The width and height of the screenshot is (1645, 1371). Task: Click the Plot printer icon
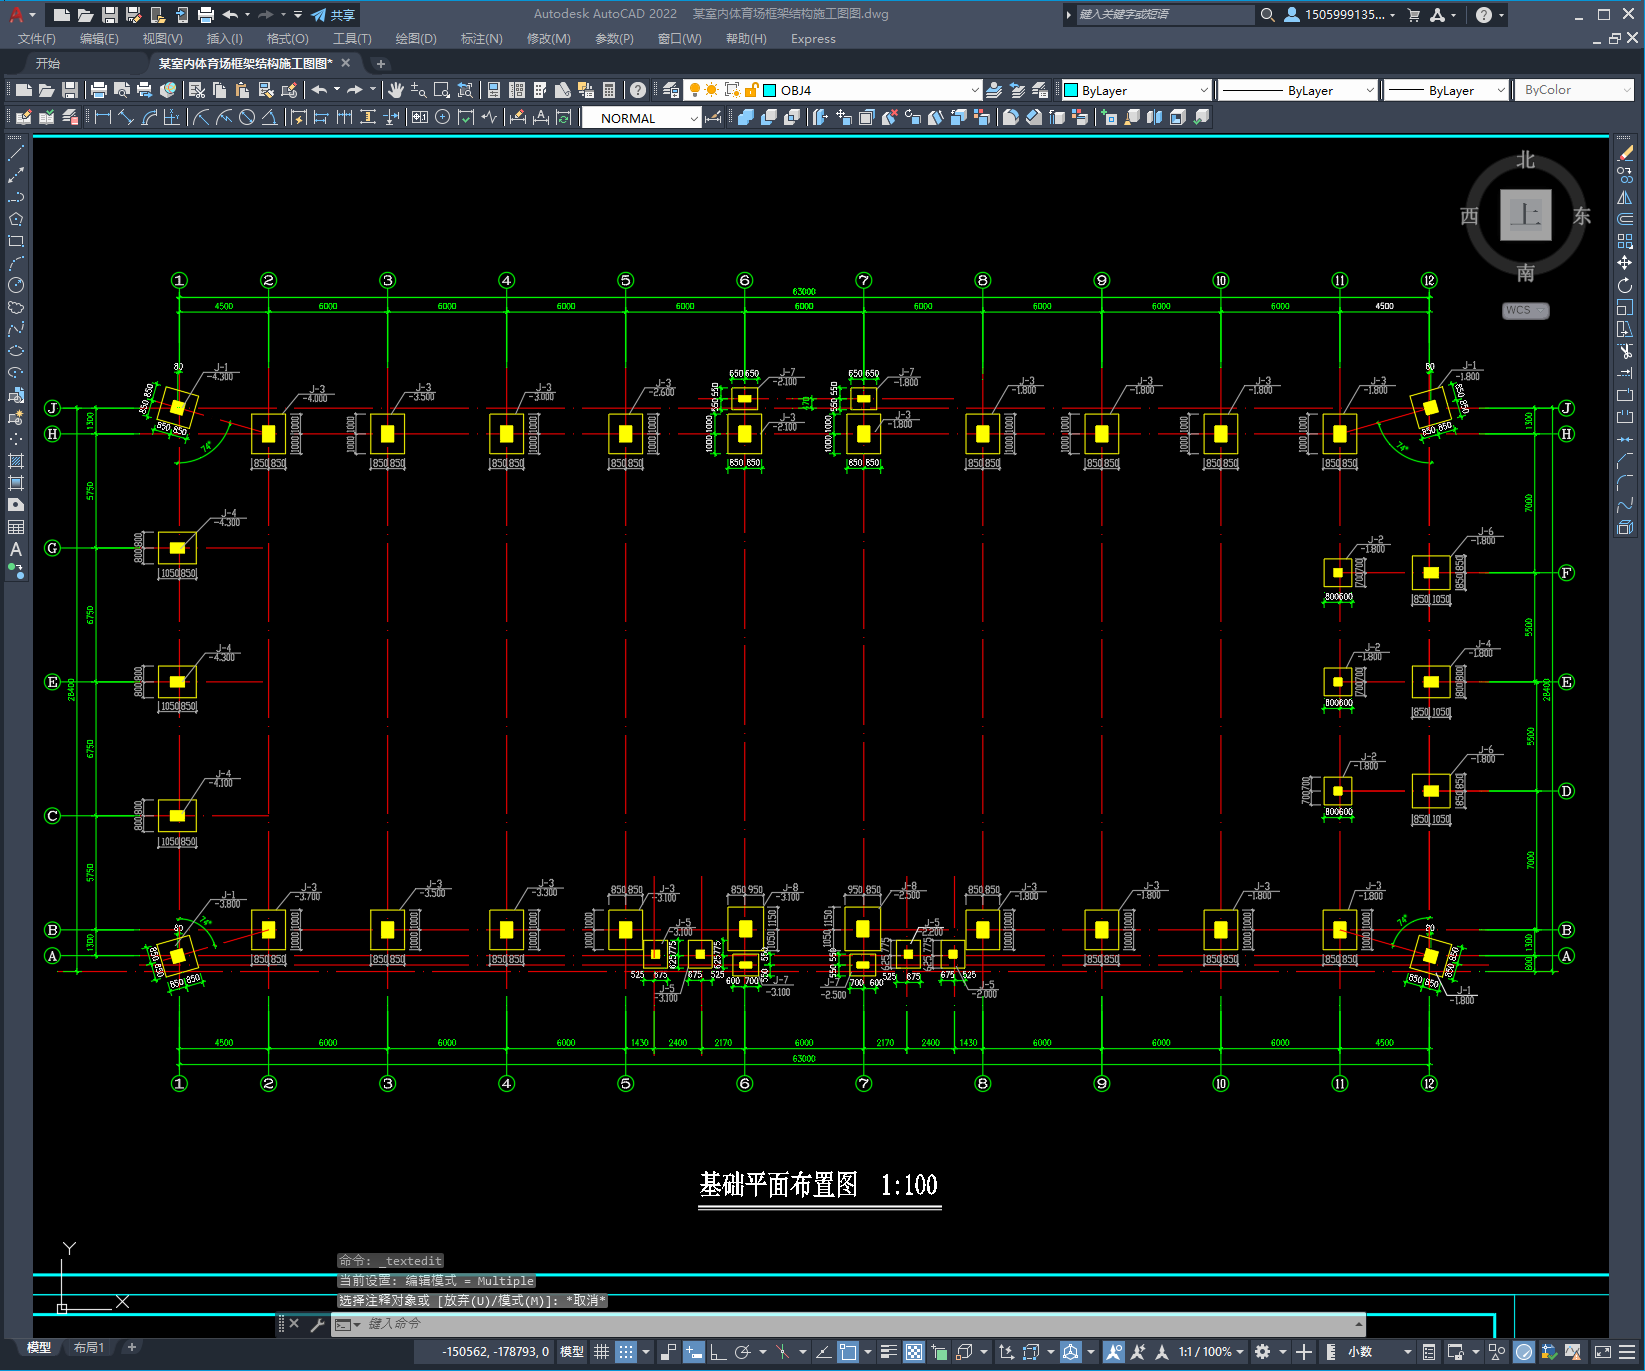tap(99, 90)
